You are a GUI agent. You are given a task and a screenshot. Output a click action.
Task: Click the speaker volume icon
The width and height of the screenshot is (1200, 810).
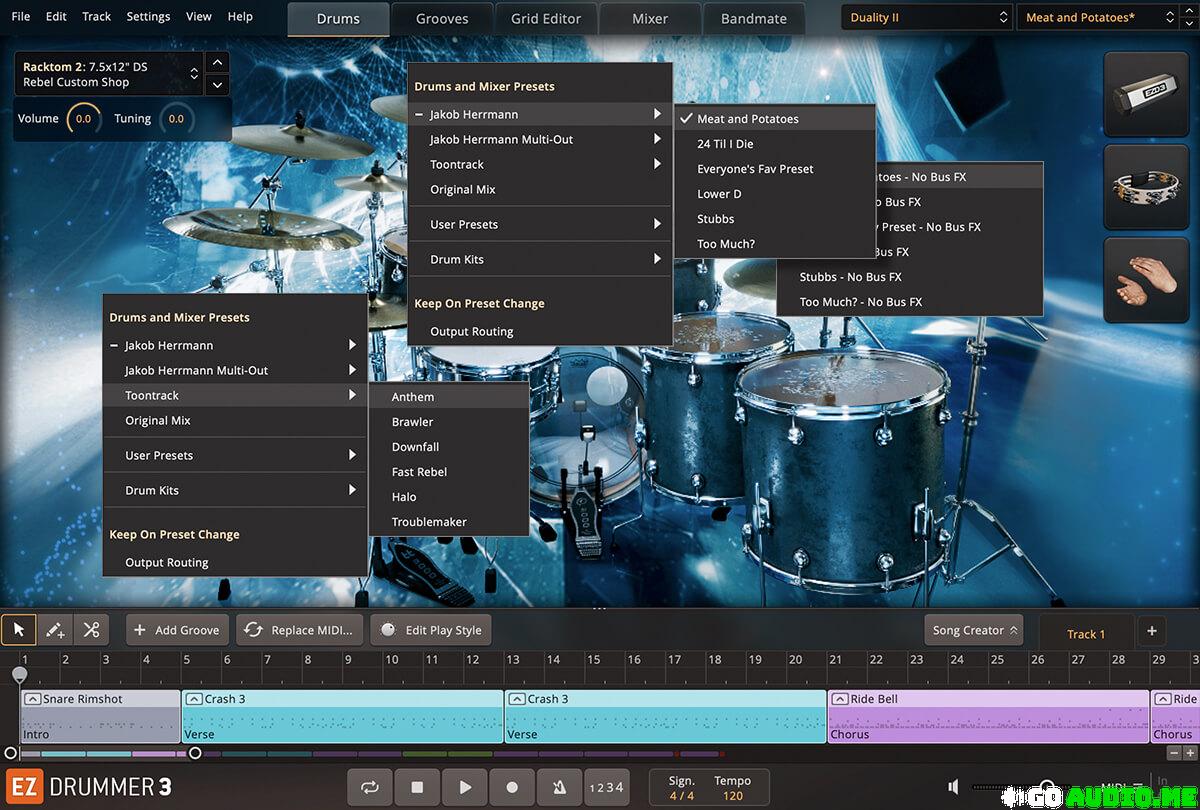(x=955, y=787)
